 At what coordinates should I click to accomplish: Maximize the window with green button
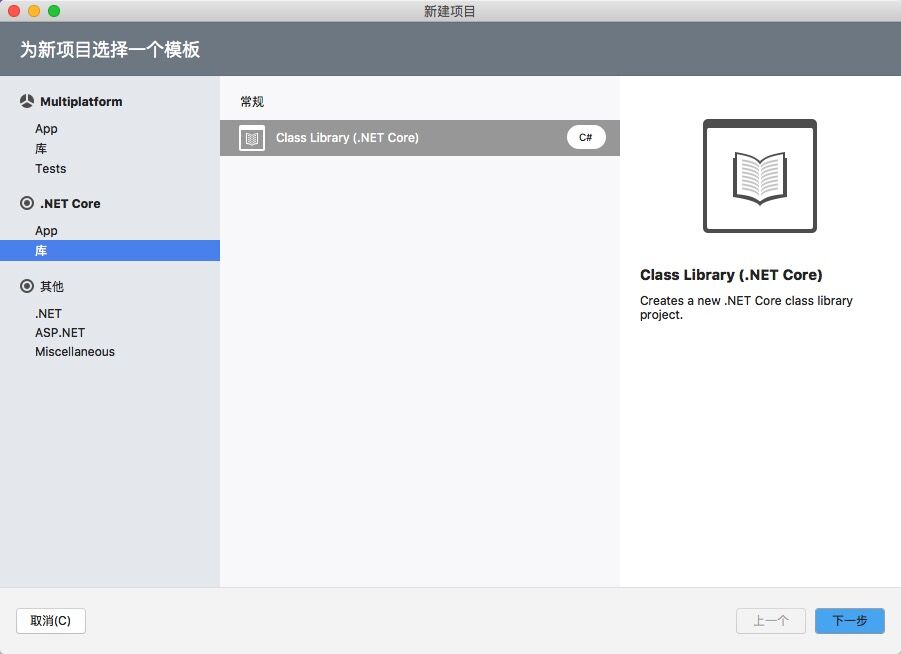pos(54,11)
